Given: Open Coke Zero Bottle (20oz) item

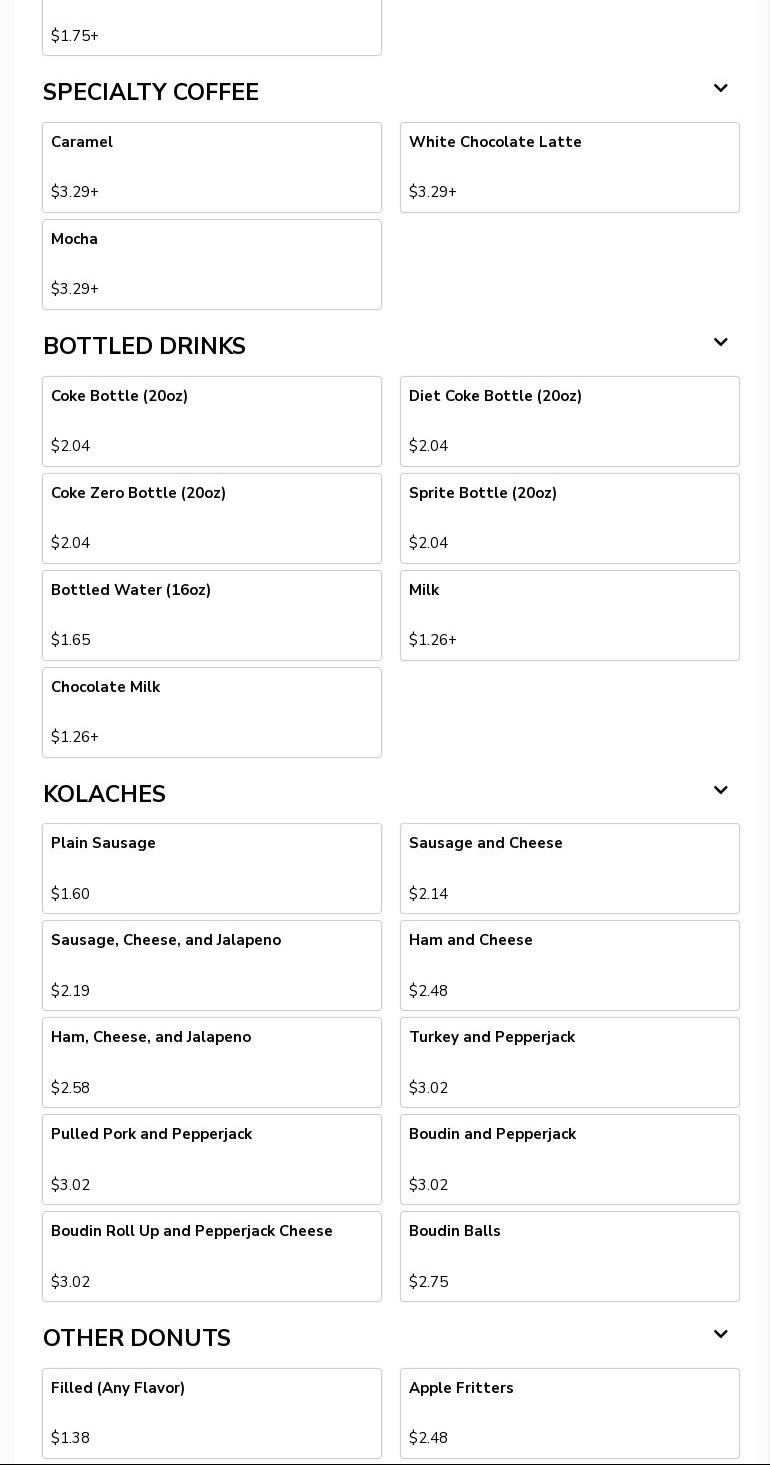Looking at the screenshot, I should pyautogui.click(x=212, y=518).
